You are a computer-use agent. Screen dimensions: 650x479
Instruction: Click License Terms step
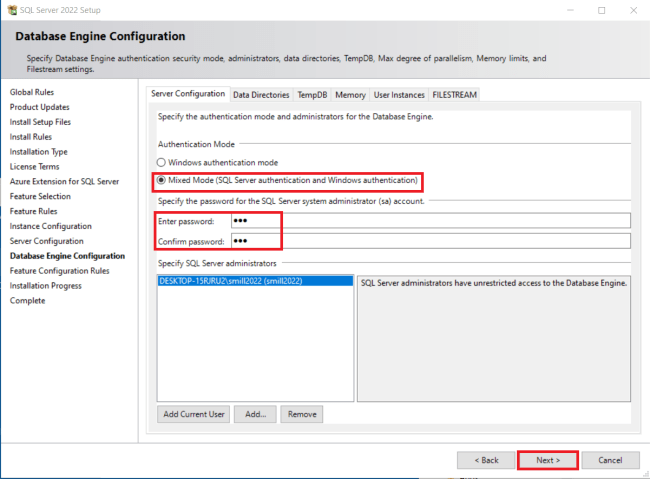tap(34, 167)
